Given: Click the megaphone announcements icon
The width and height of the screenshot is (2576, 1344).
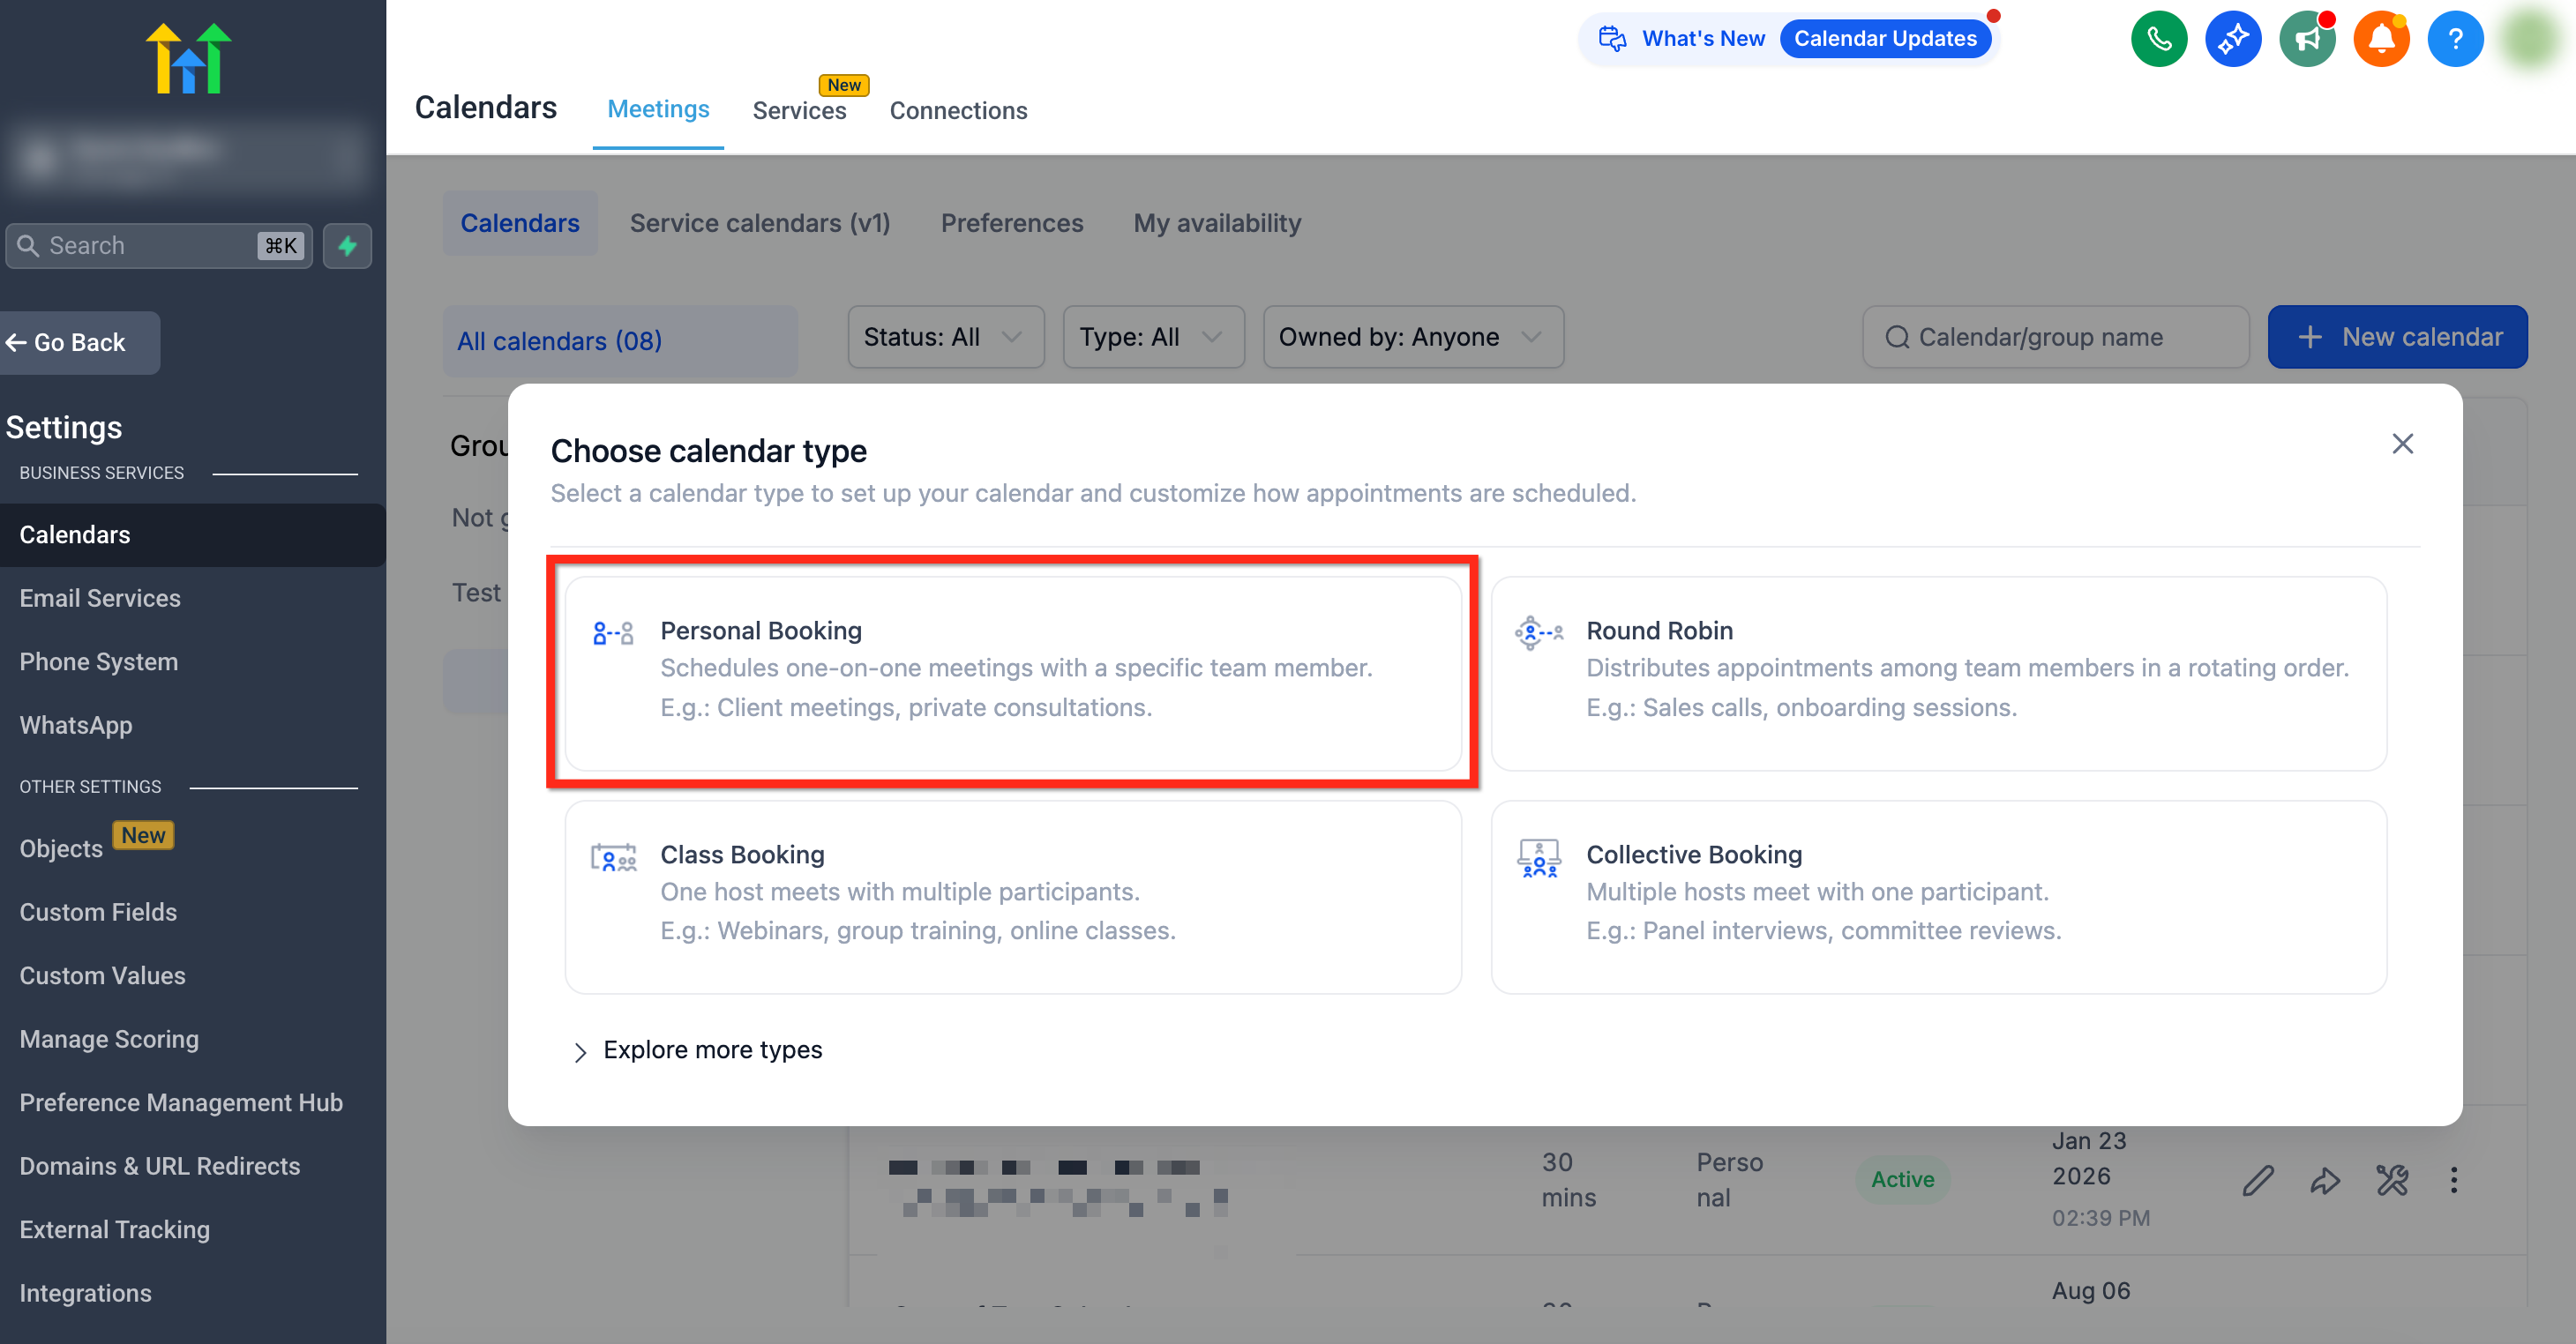Looking at the screenshot, I should (x=2306, y=39).
